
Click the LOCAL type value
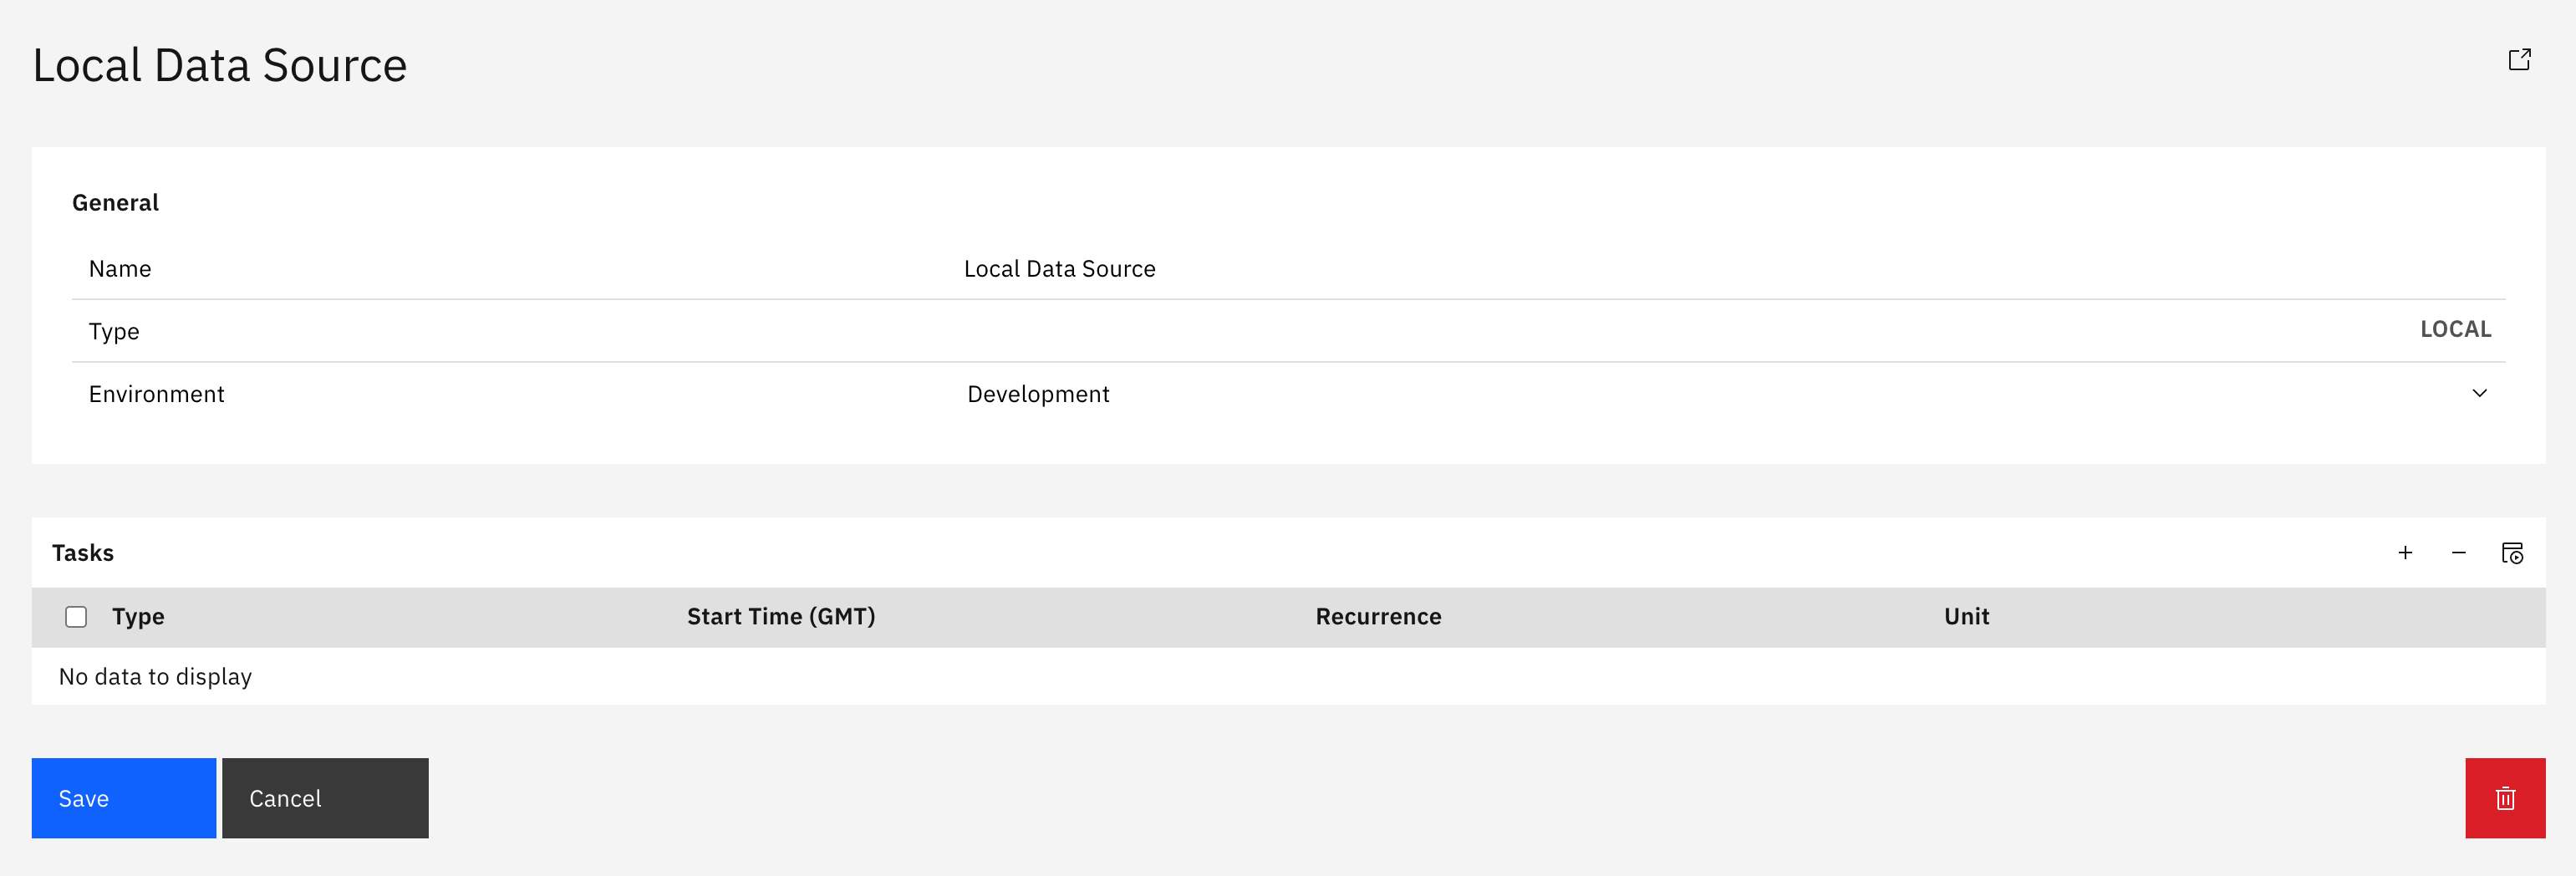click(2455, 330)
